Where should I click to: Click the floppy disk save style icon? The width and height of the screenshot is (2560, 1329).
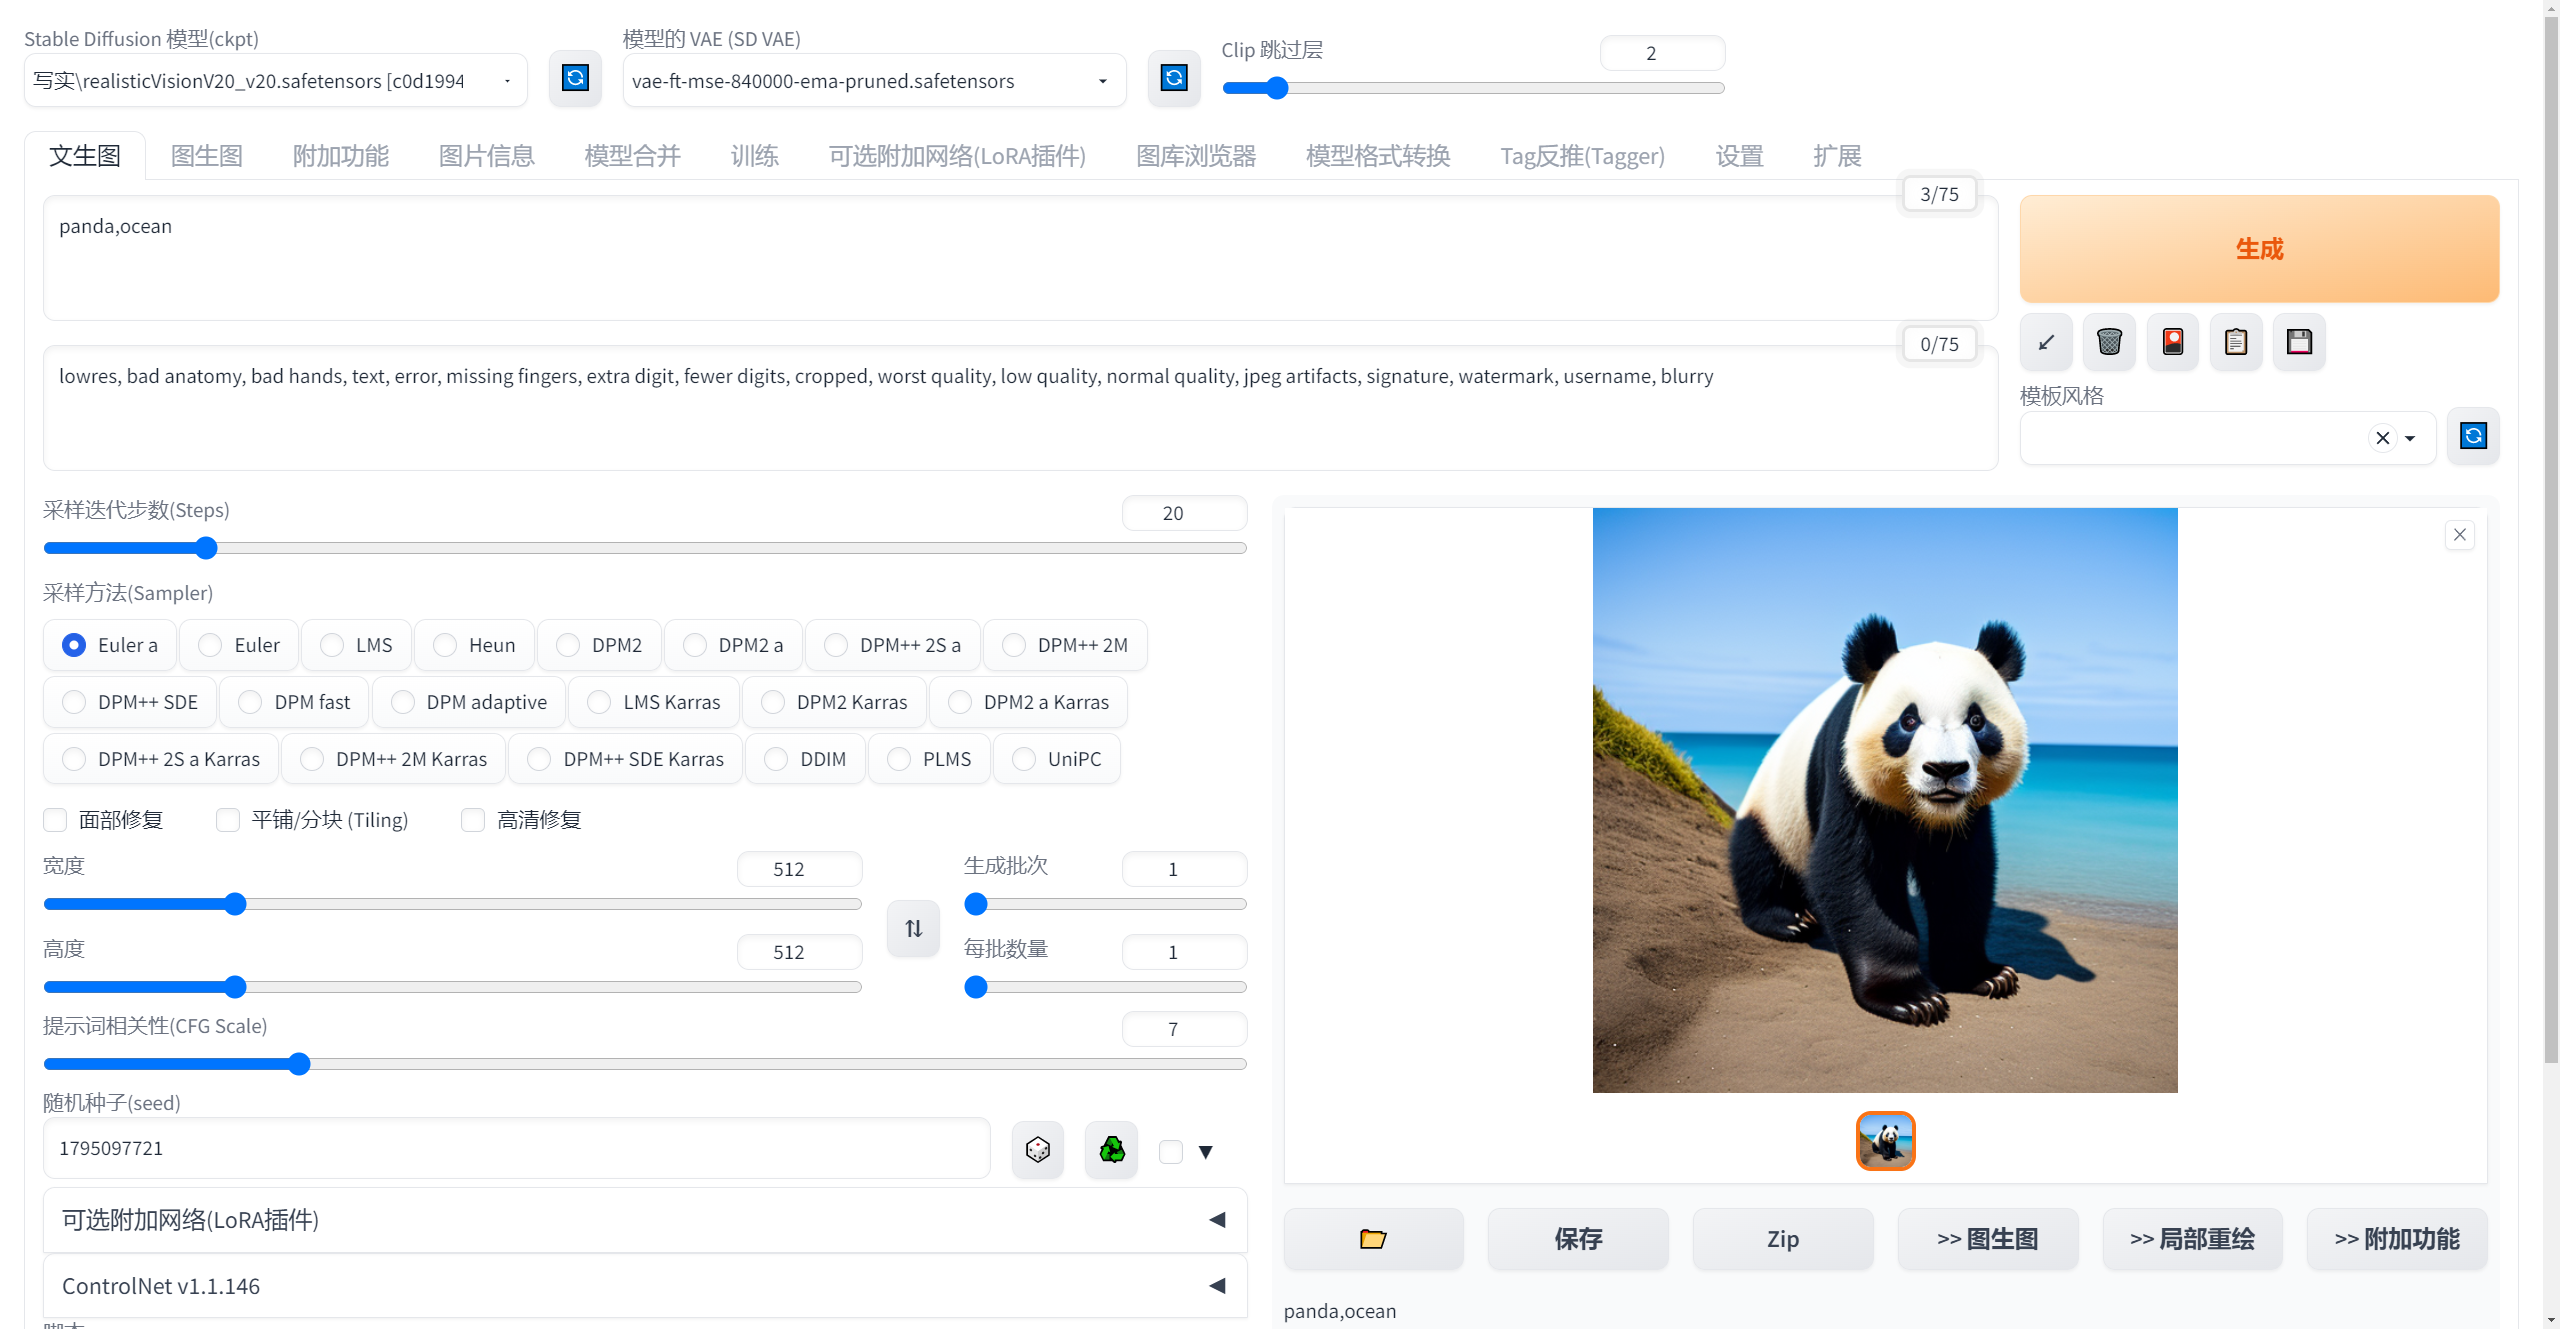point(2299,342)
